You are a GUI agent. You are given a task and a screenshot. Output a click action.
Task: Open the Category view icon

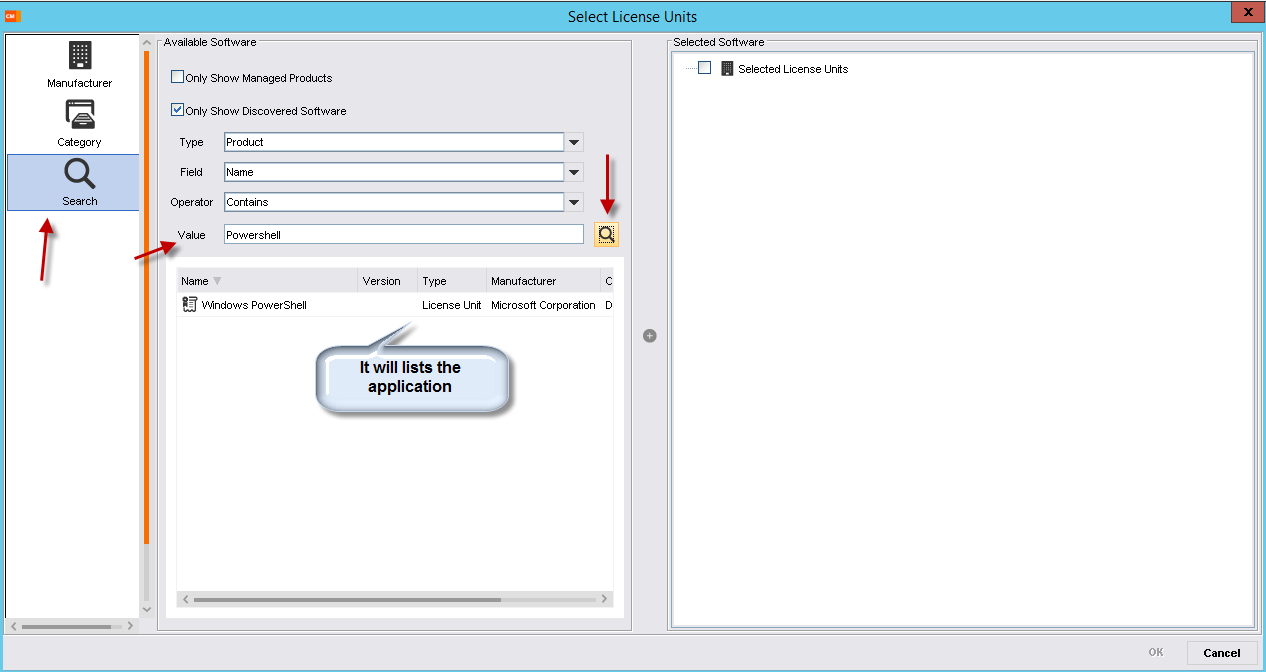point(80,115)
